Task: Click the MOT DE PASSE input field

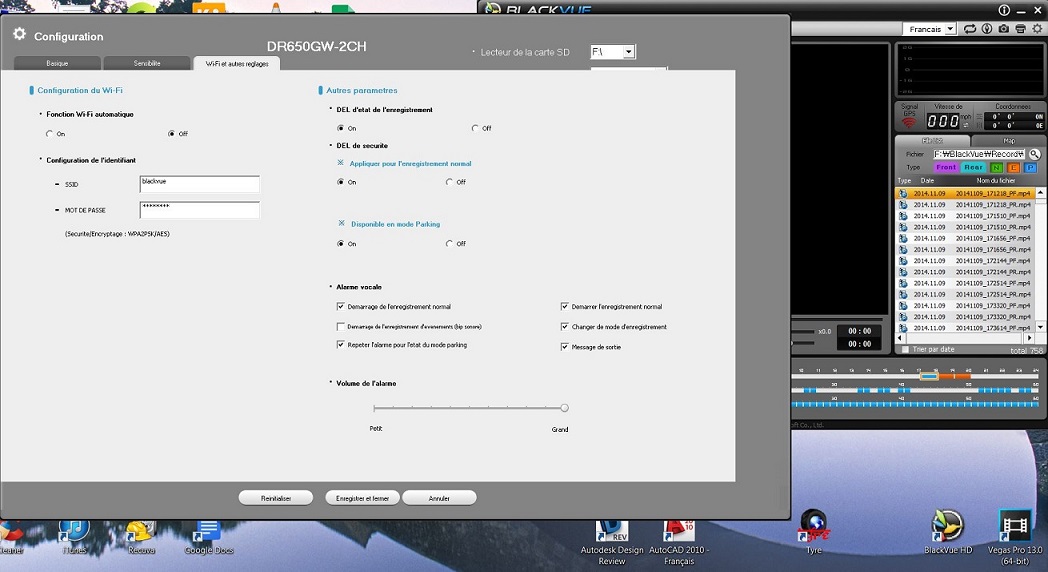Action: click(200, 210)
